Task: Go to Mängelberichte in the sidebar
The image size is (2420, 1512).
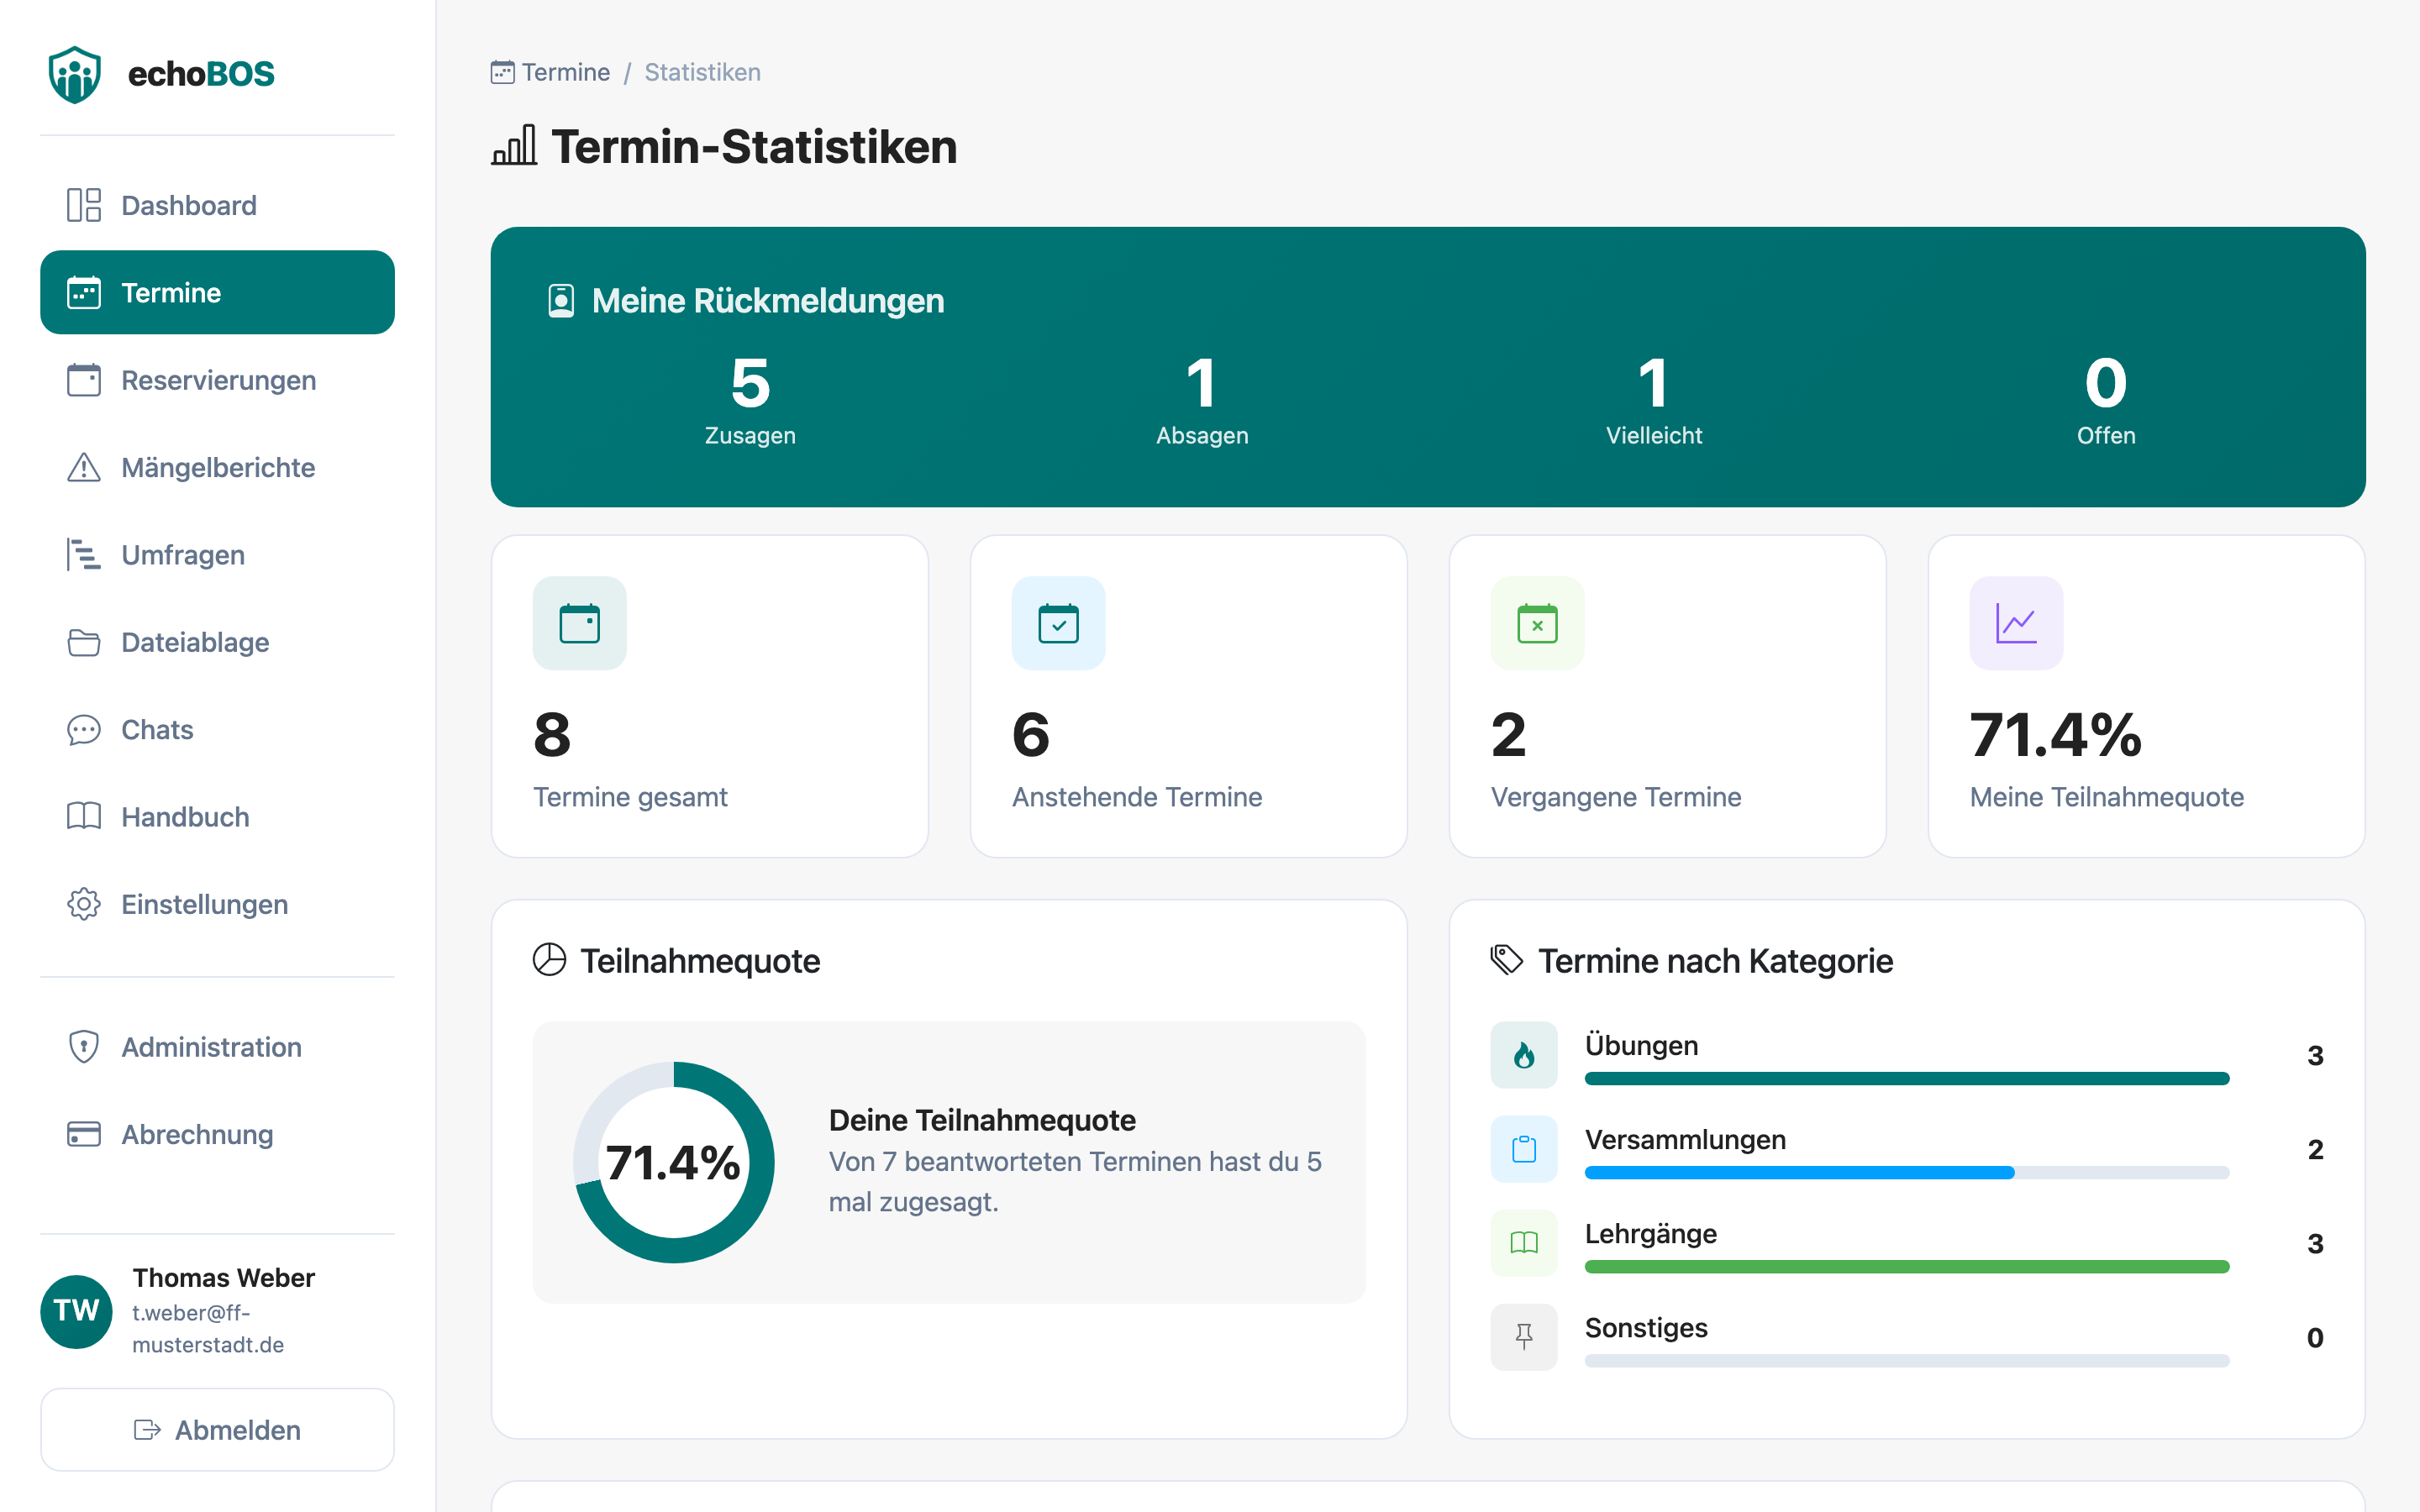Action: tap(217, 467)
